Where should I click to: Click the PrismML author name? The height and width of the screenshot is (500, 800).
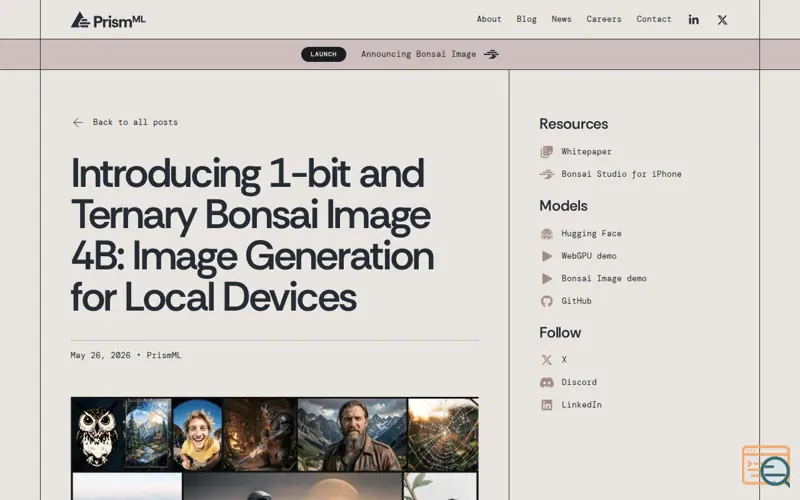[164, 355]
